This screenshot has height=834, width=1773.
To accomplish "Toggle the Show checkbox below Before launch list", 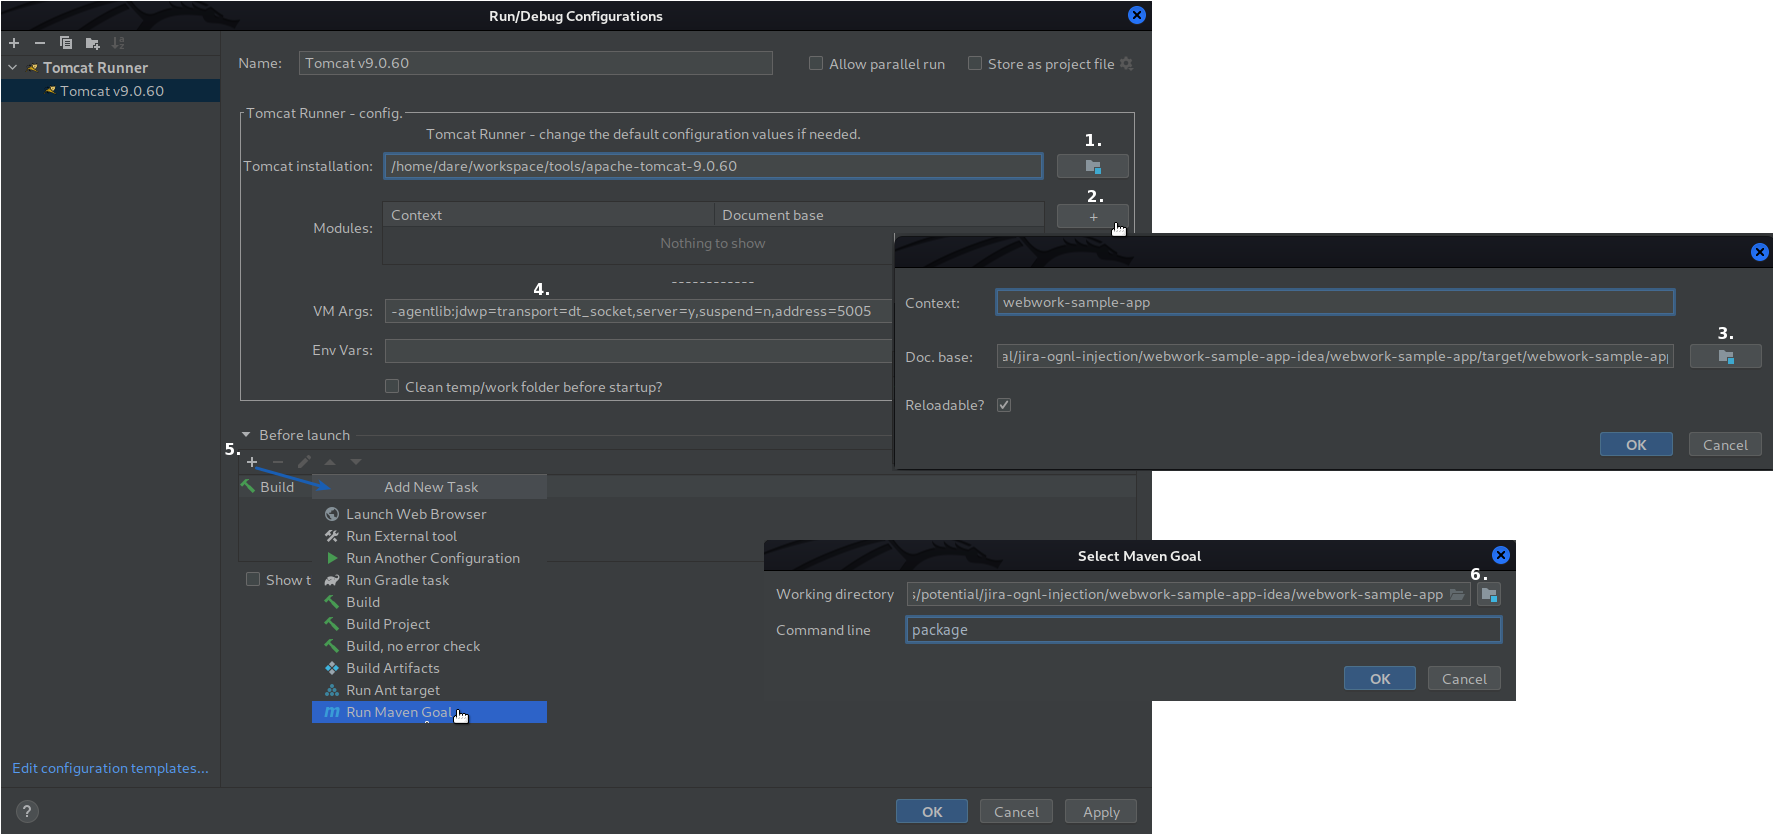I will pyautogui.click(x=253, y=579).
